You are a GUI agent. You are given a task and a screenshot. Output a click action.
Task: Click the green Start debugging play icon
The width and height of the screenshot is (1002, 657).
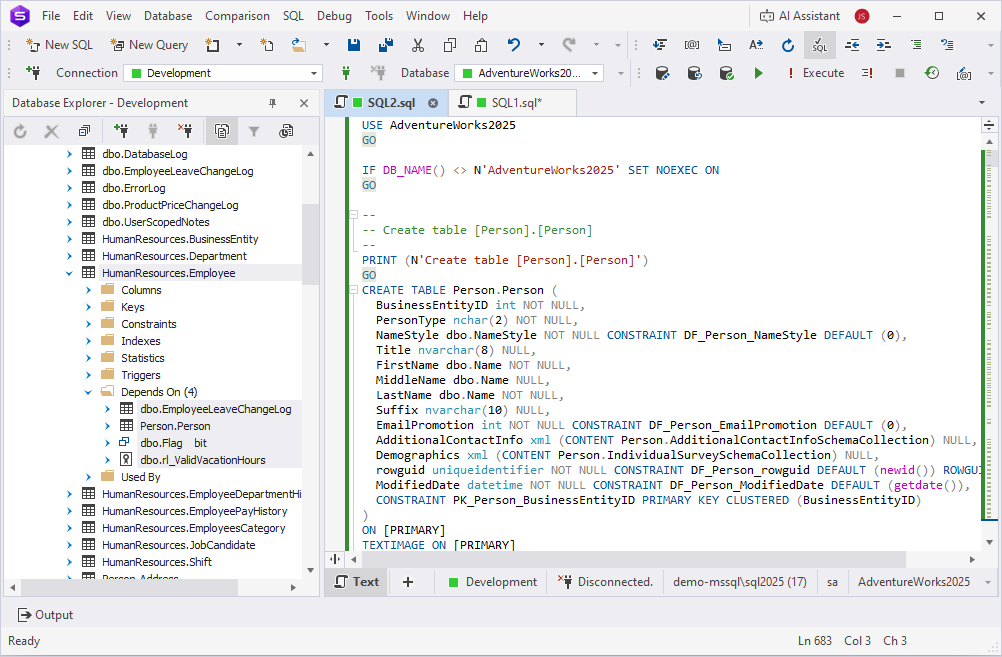pyautogui.click(x=758, y=73)
